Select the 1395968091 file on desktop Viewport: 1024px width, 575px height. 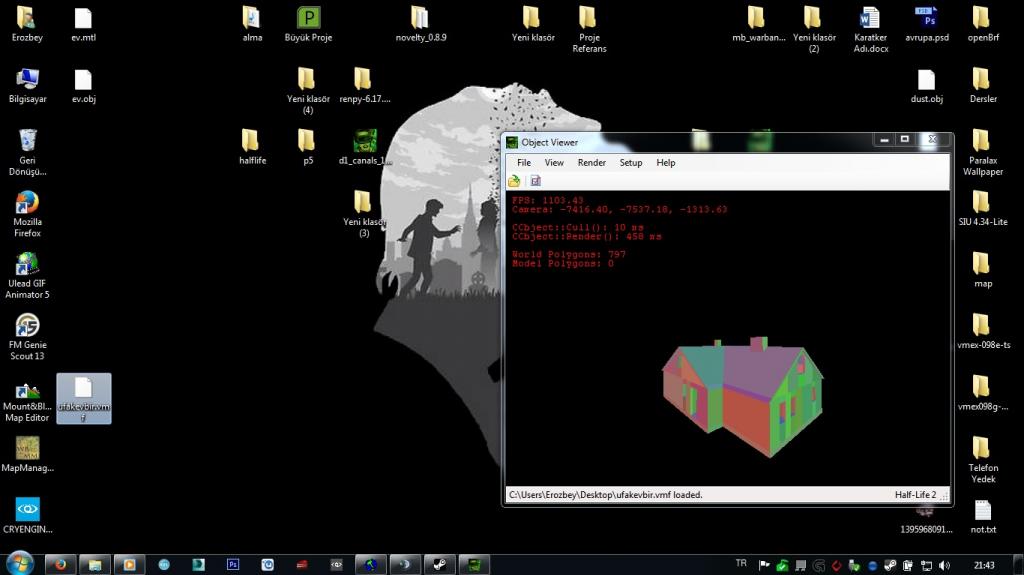[926, 519]
